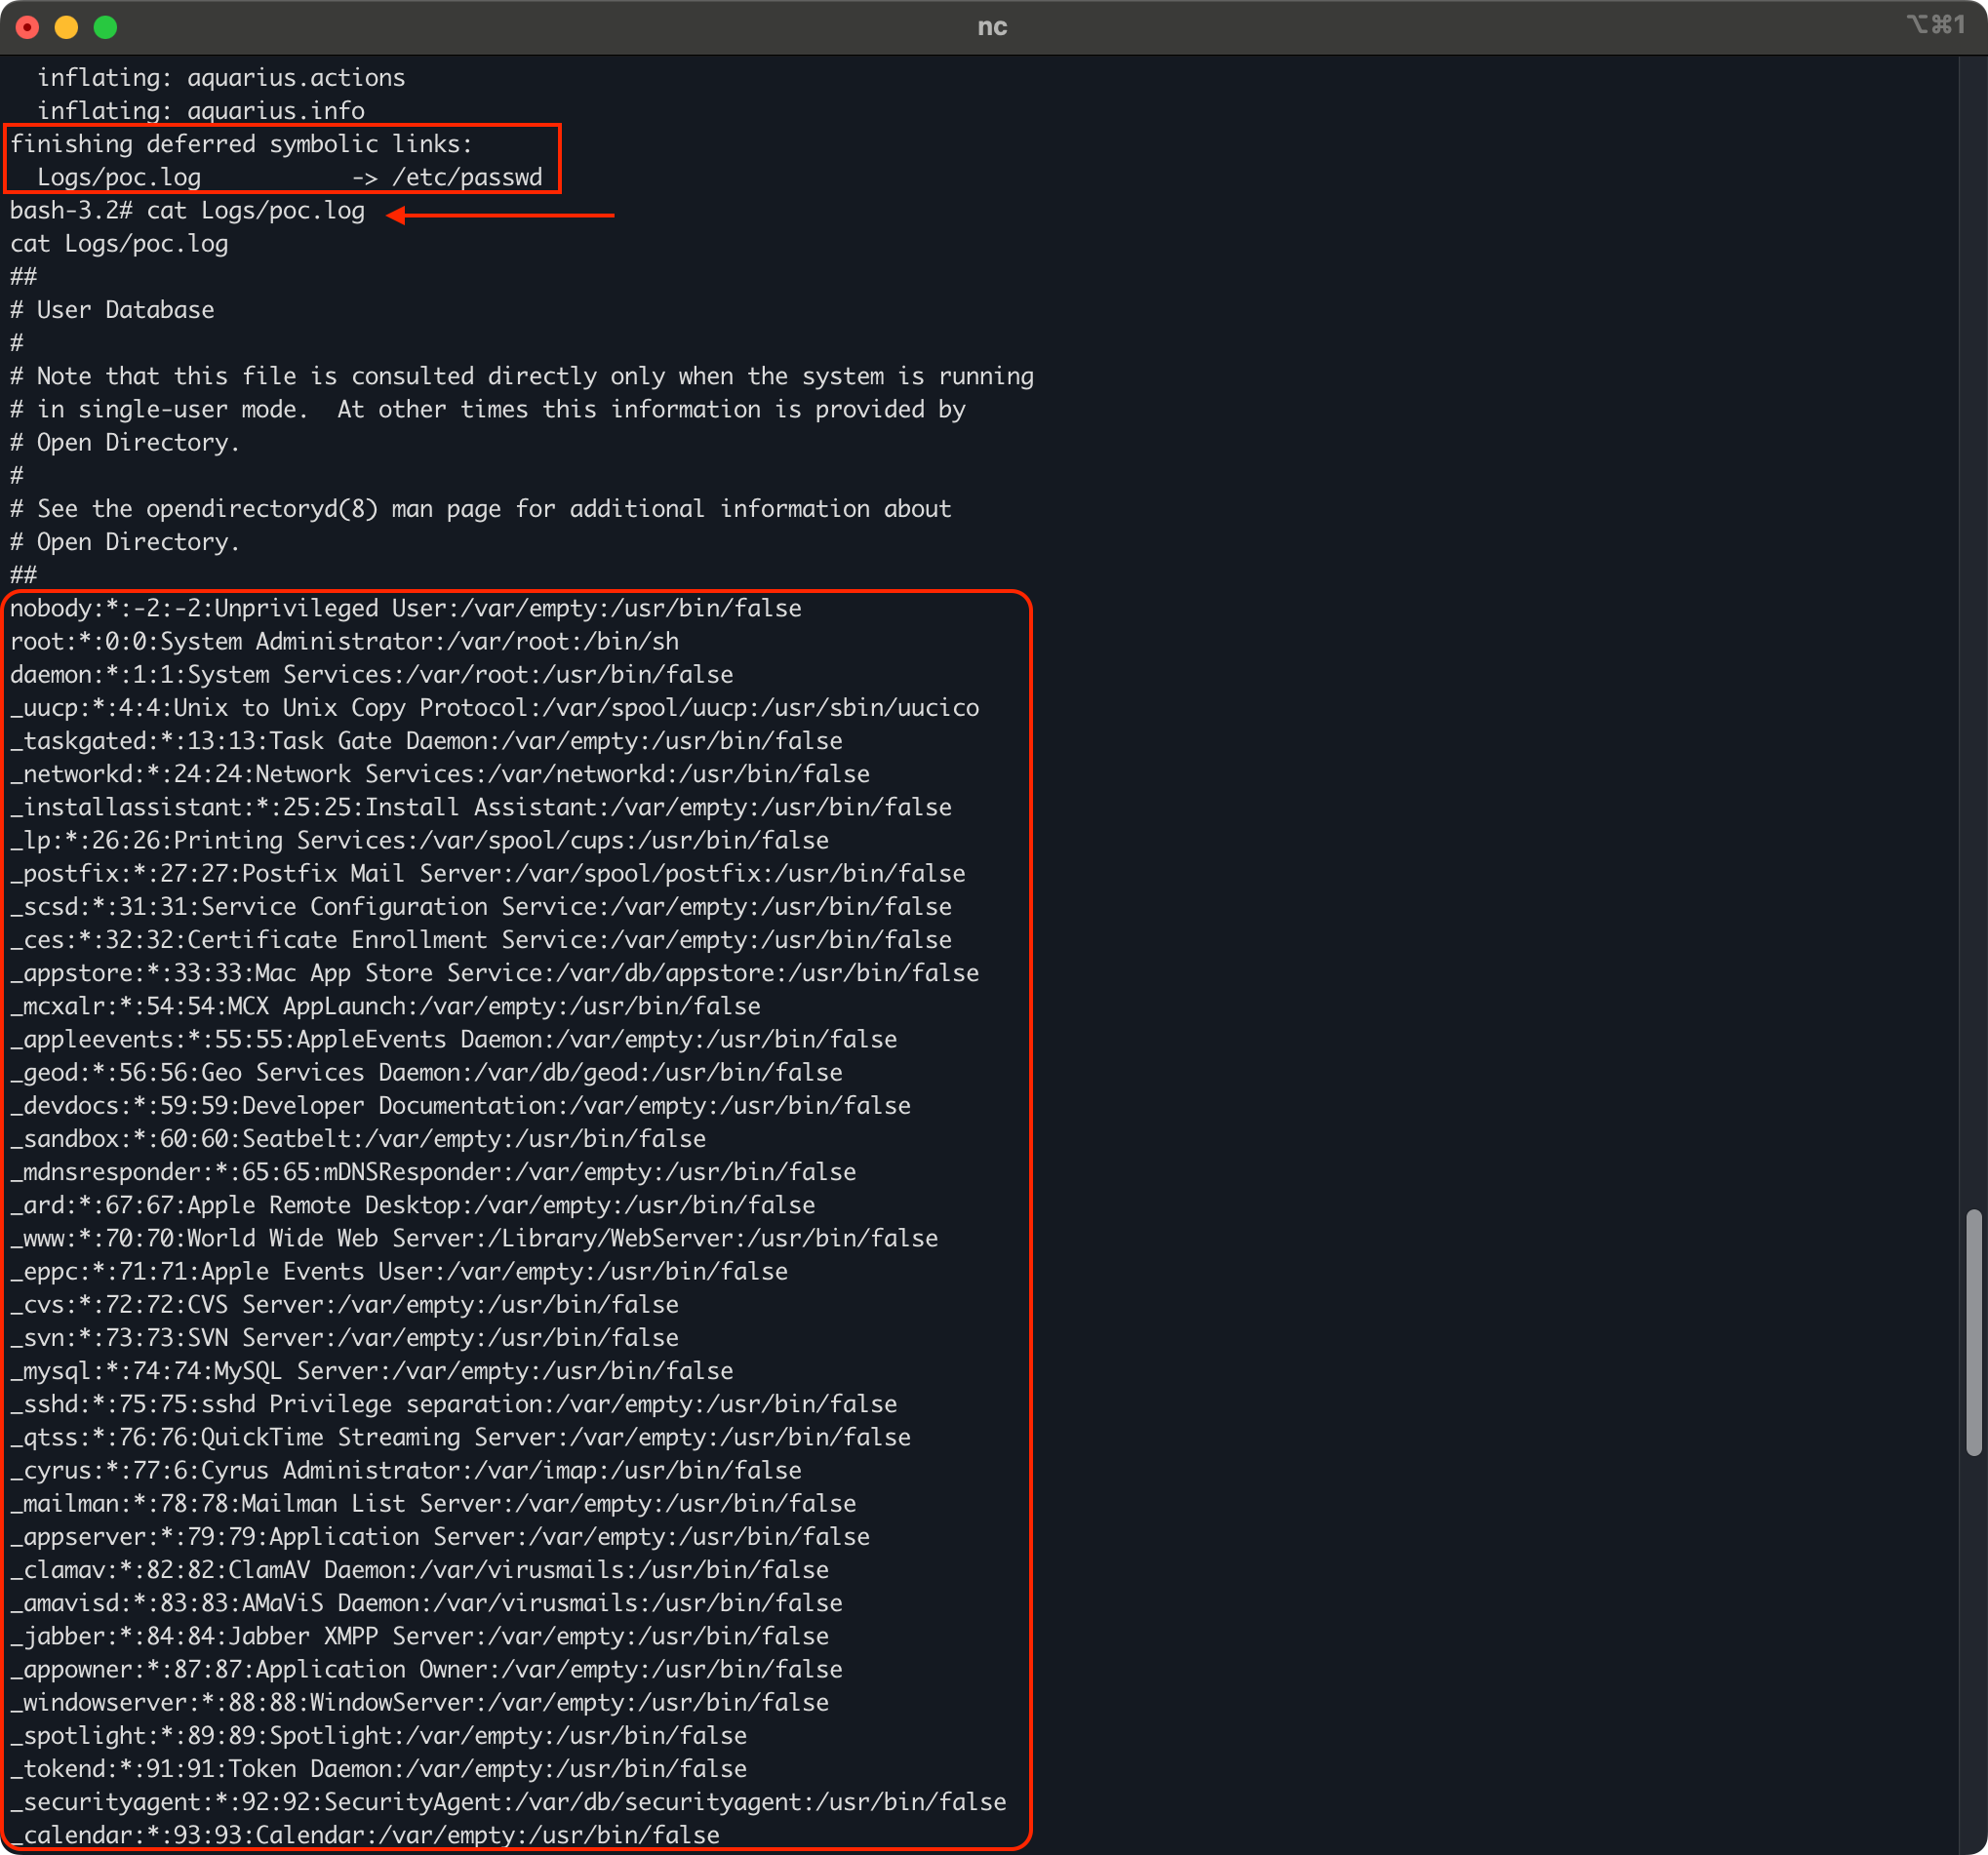Click the red close window button
This screenshot has width=1988, height=1855.
(x=28, y=27)
